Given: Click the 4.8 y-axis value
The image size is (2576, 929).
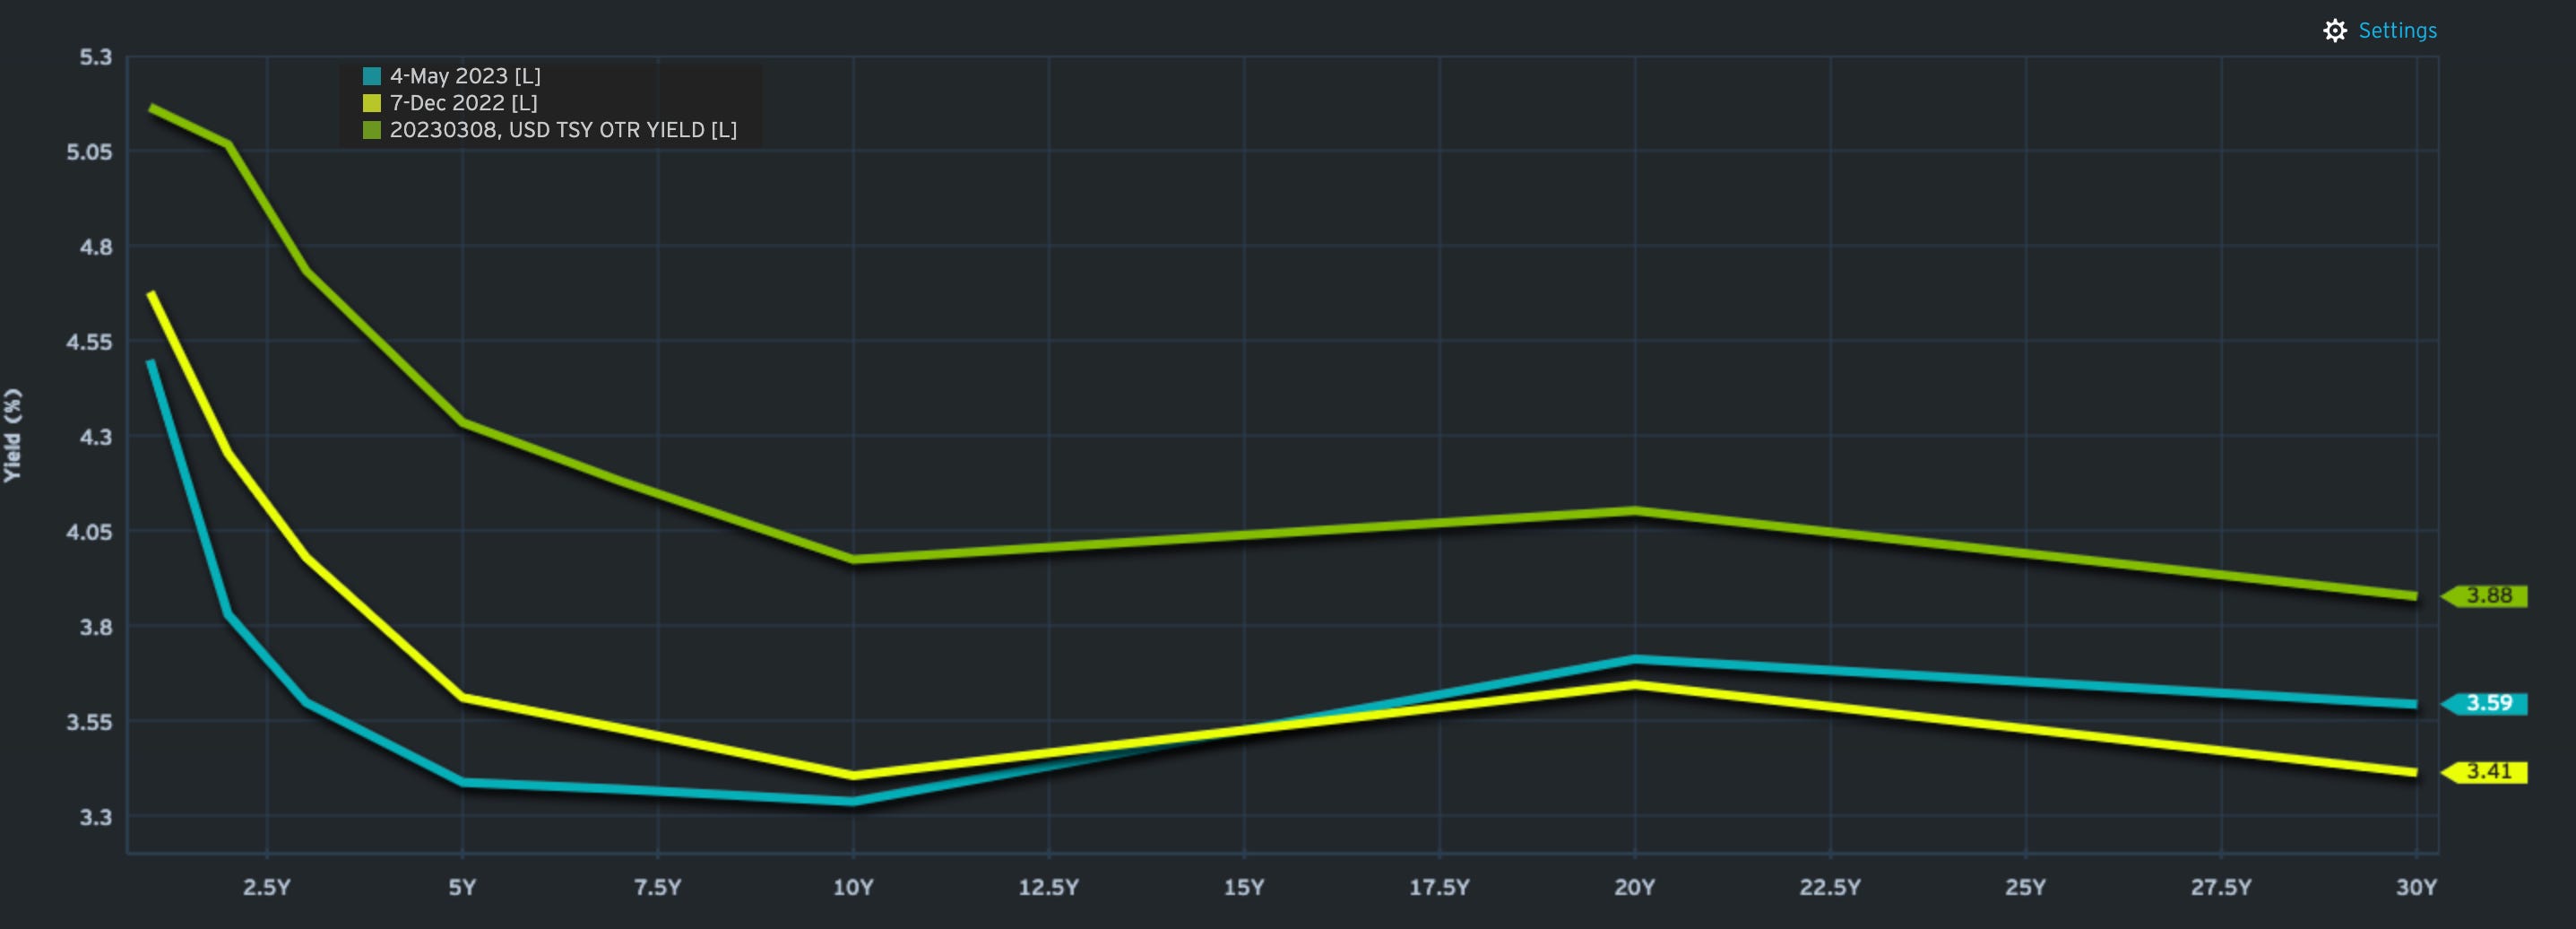Looking at the screenshot, I should (96, 247).
